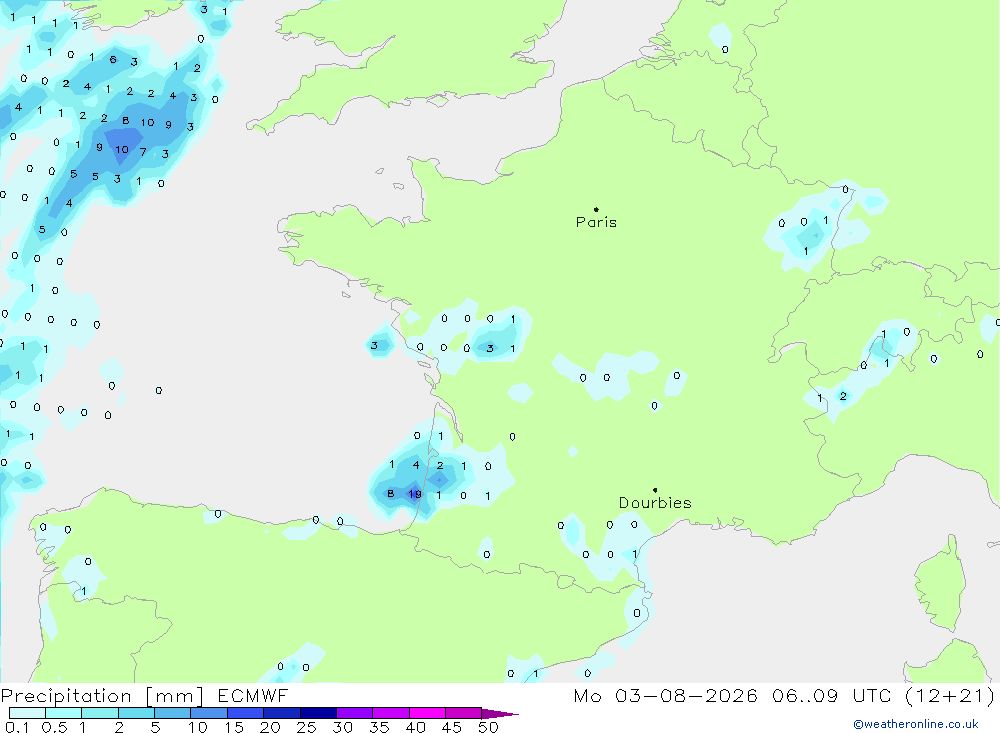Click the 7 mm Atlantic precipitation value
Screen dimensions: 1000x733
143,152
